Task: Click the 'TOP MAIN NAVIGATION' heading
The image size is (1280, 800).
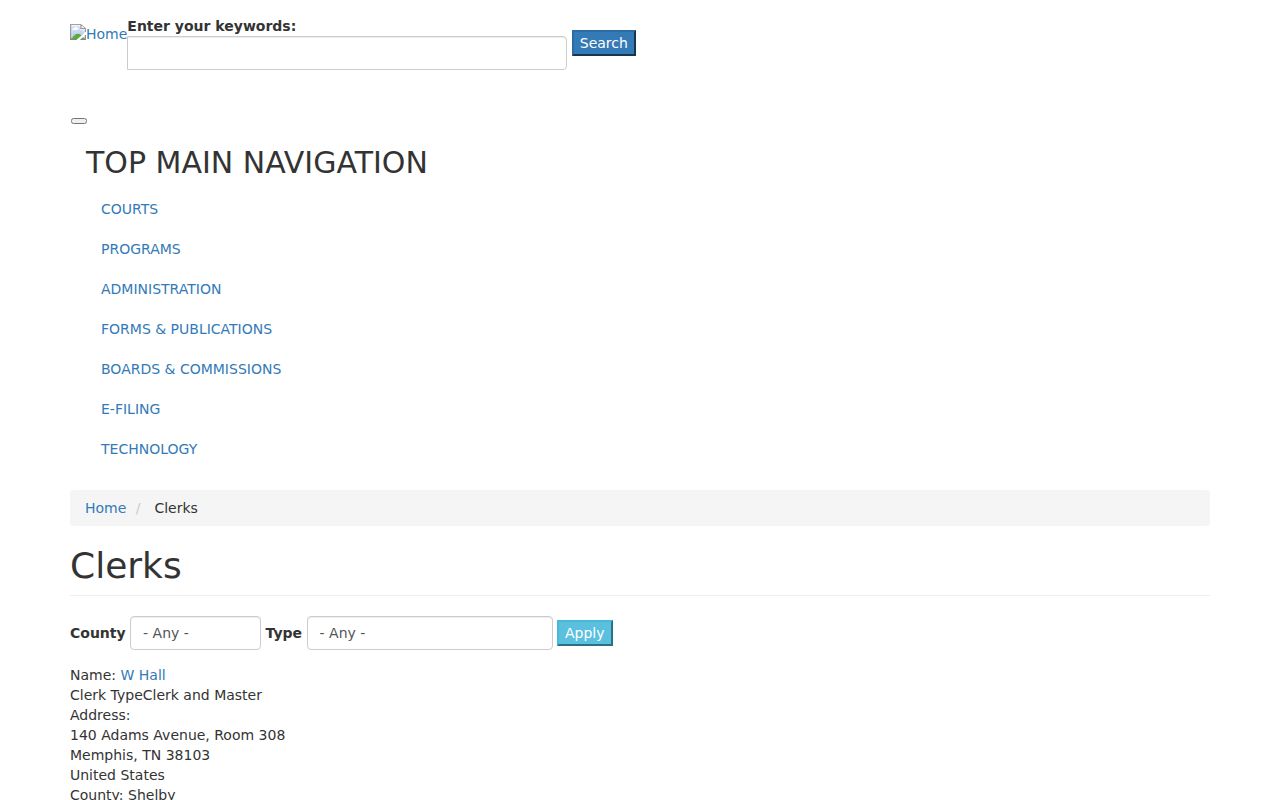Action: (257, 162)
